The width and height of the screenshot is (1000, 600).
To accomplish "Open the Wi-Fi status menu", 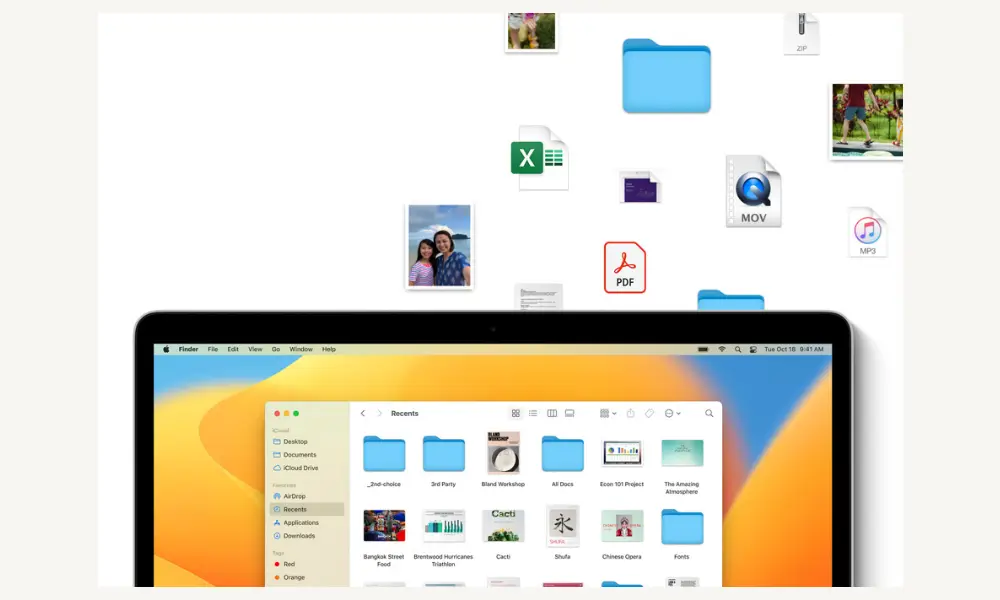I will tap(722, 349).
